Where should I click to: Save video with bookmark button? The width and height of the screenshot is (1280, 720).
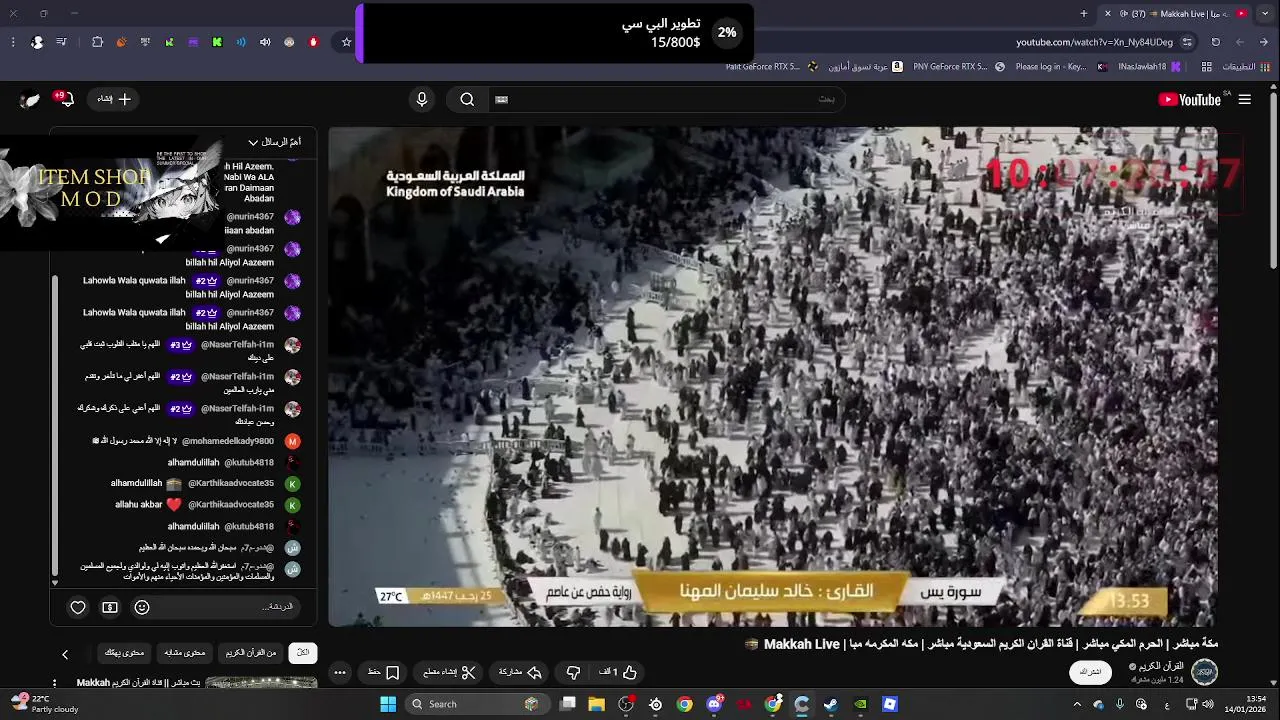[x=384, y=672]
